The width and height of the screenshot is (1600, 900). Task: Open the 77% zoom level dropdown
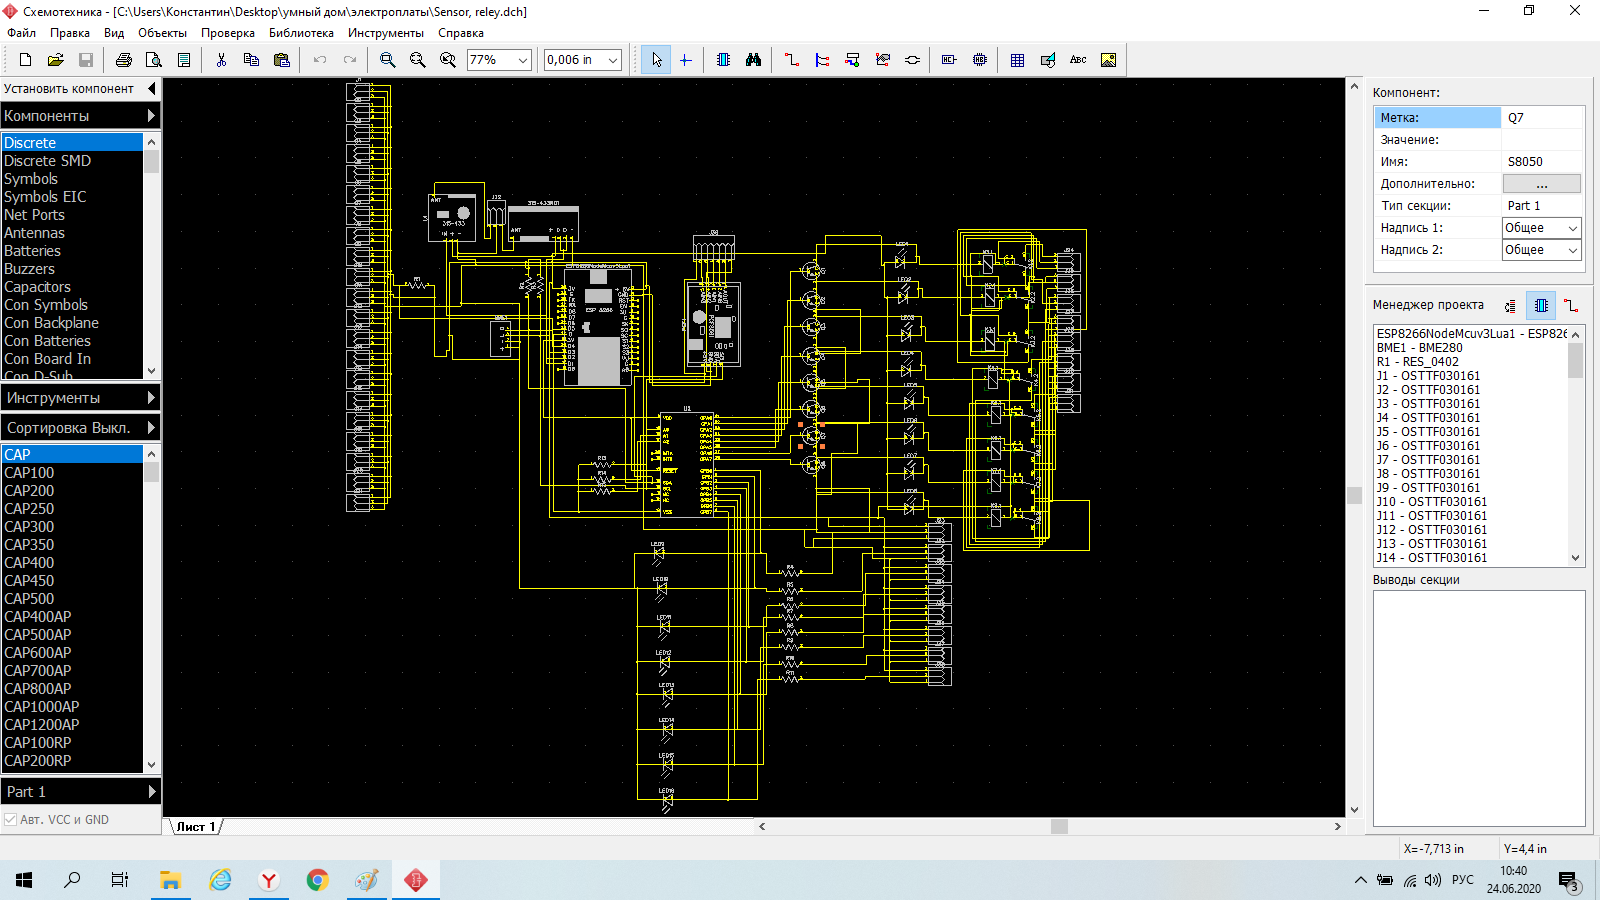[522, 60]
